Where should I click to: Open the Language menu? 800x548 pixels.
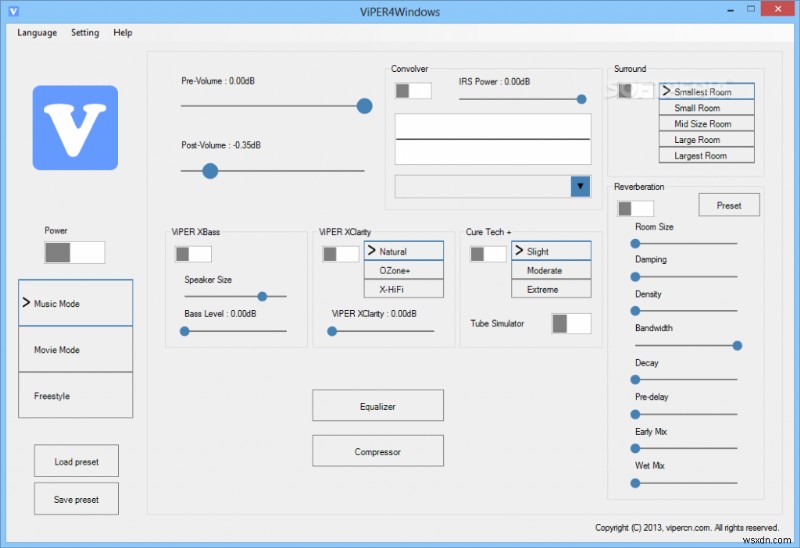(x=37, y=33)
